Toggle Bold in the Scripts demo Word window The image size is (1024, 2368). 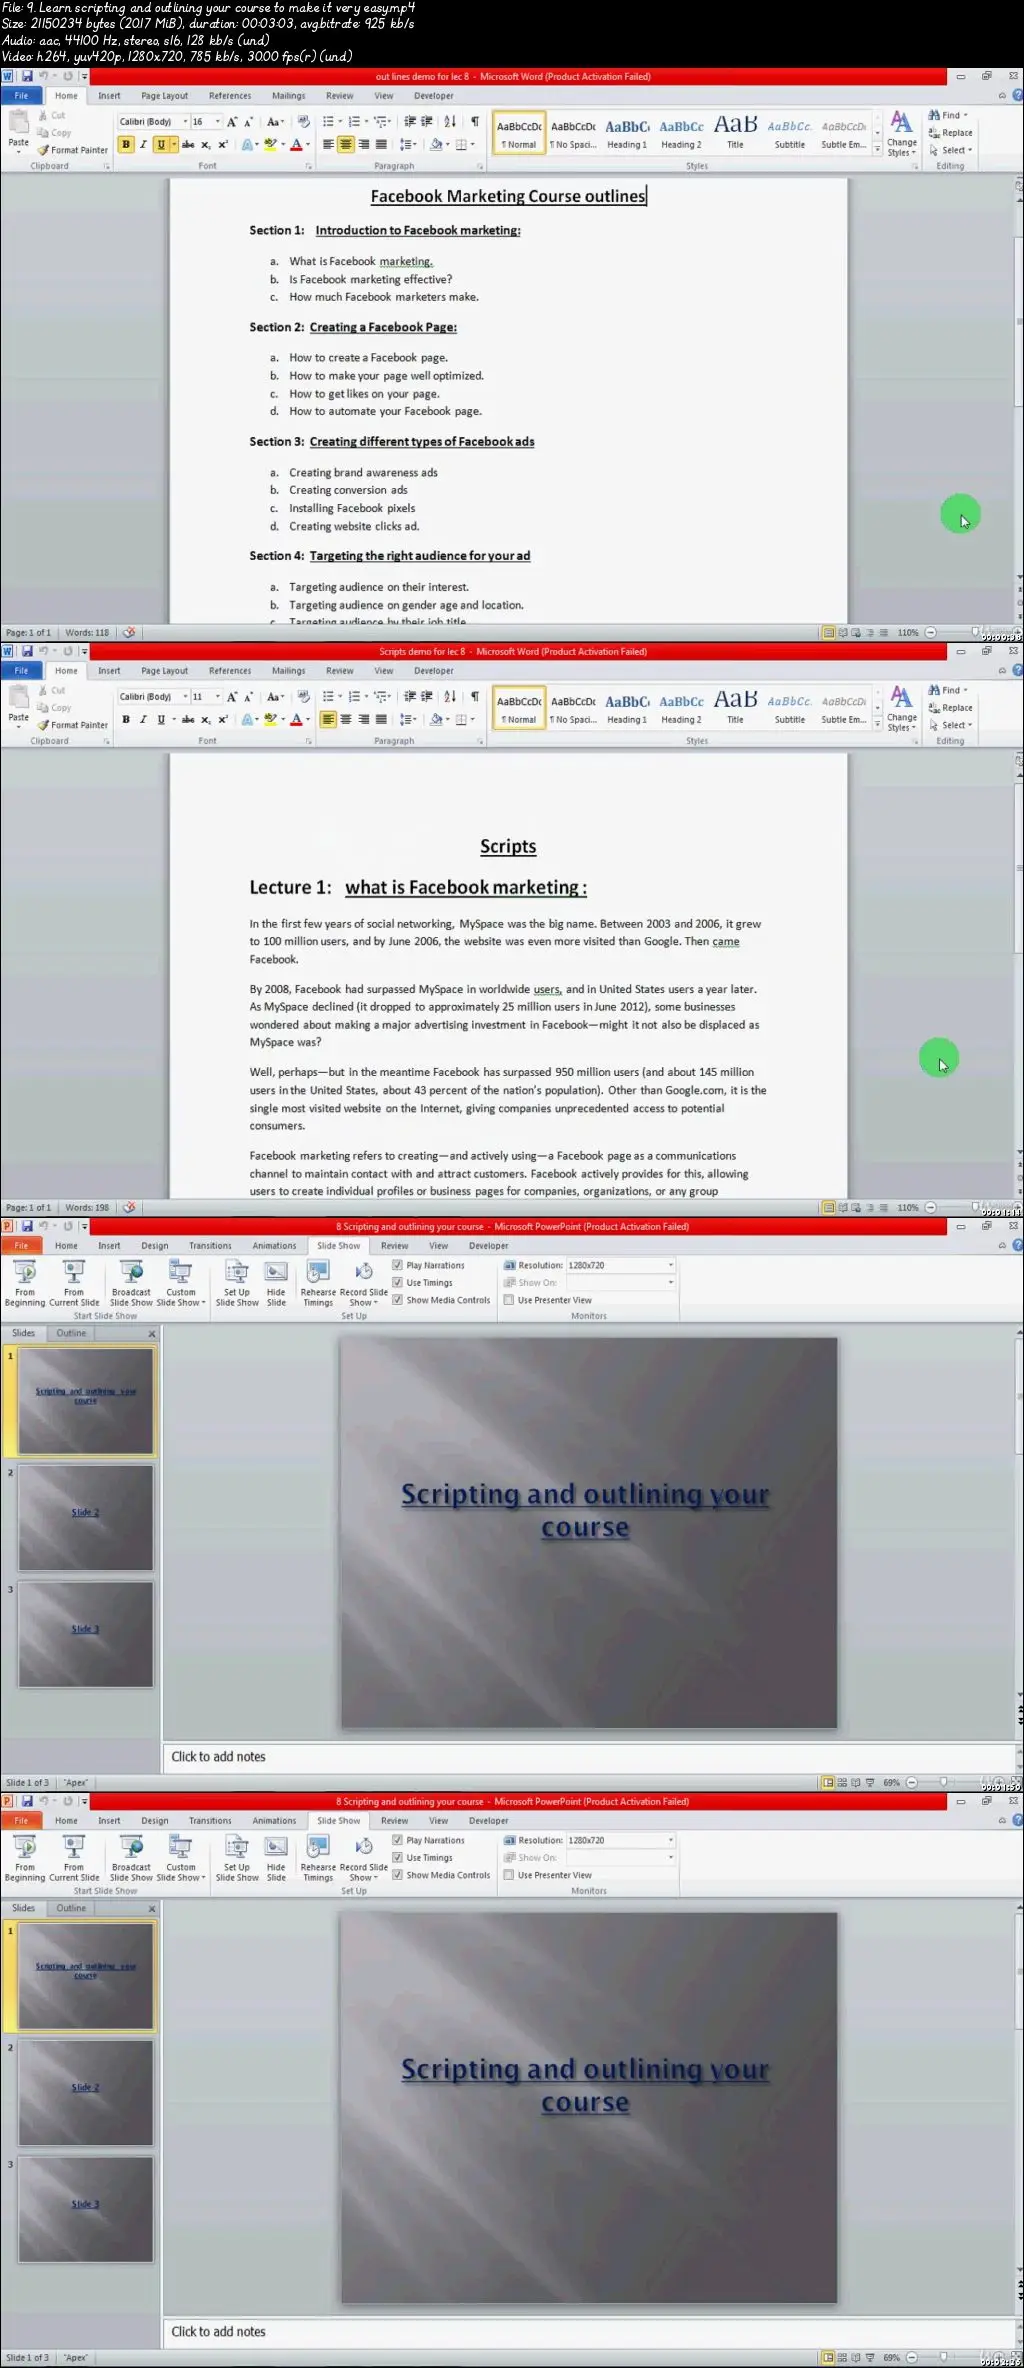click(126, 719)
